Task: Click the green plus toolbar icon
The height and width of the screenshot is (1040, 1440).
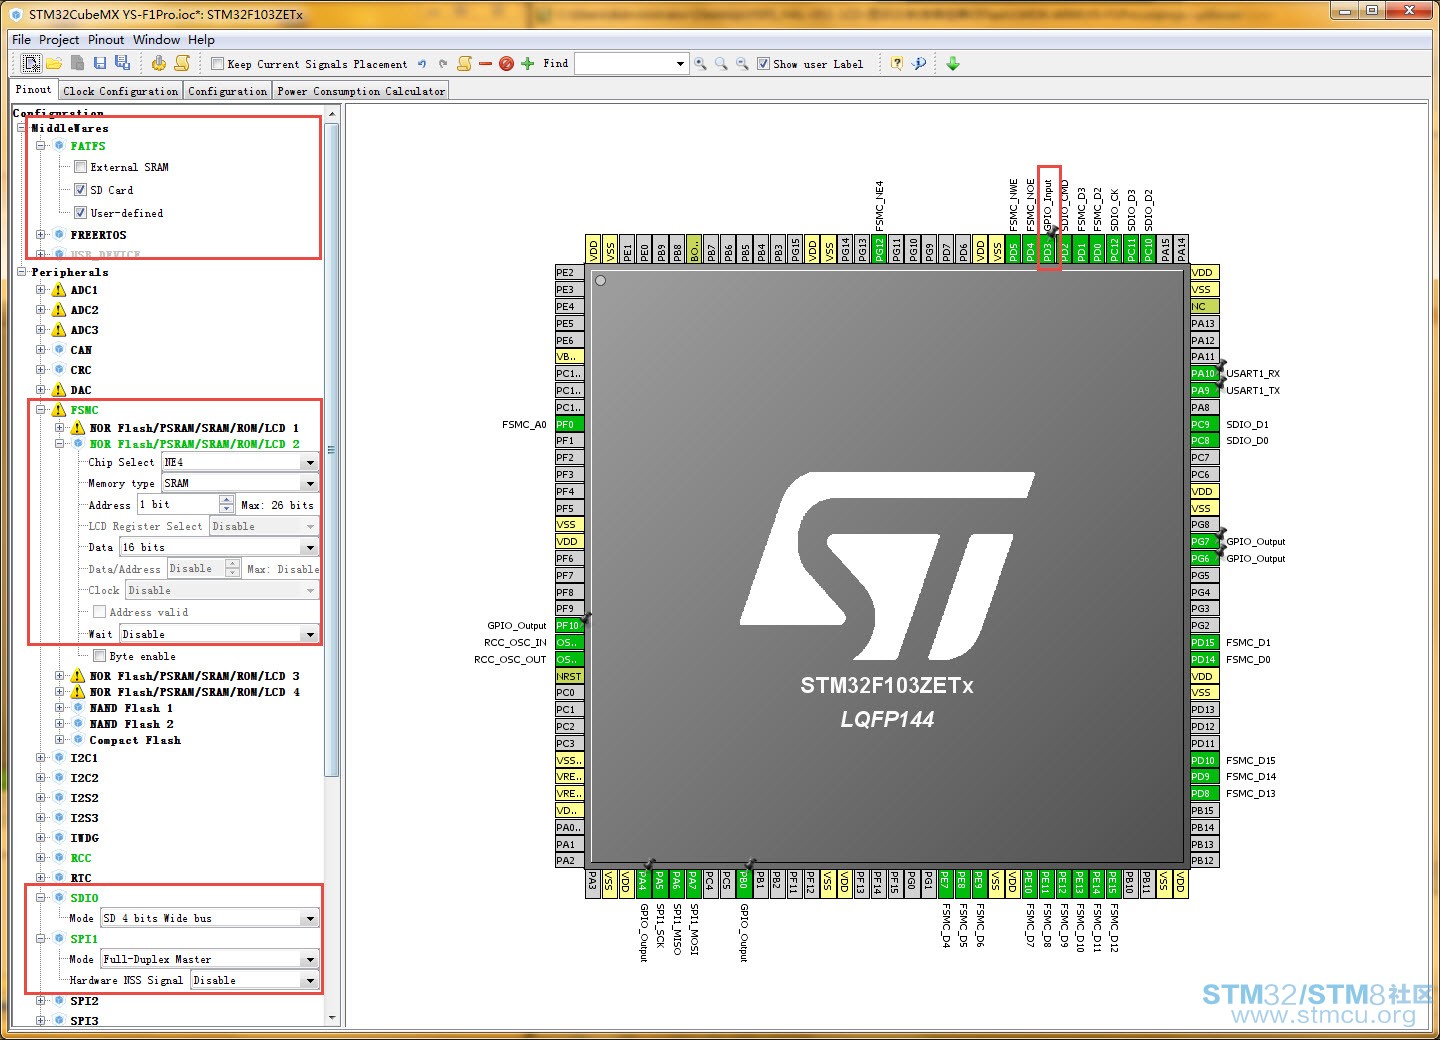Action: tap(528, 64)
